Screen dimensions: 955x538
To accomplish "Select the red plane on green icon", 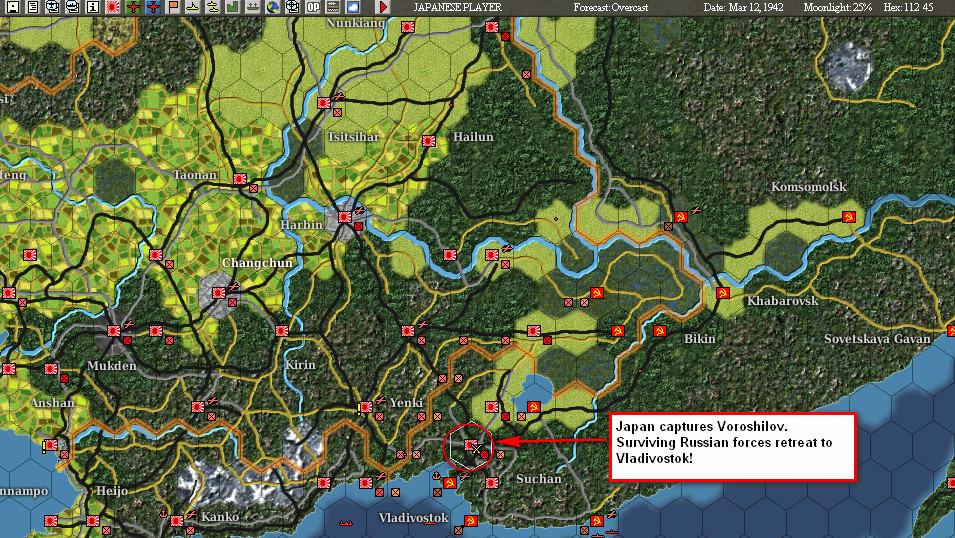I will click(133, 7).
